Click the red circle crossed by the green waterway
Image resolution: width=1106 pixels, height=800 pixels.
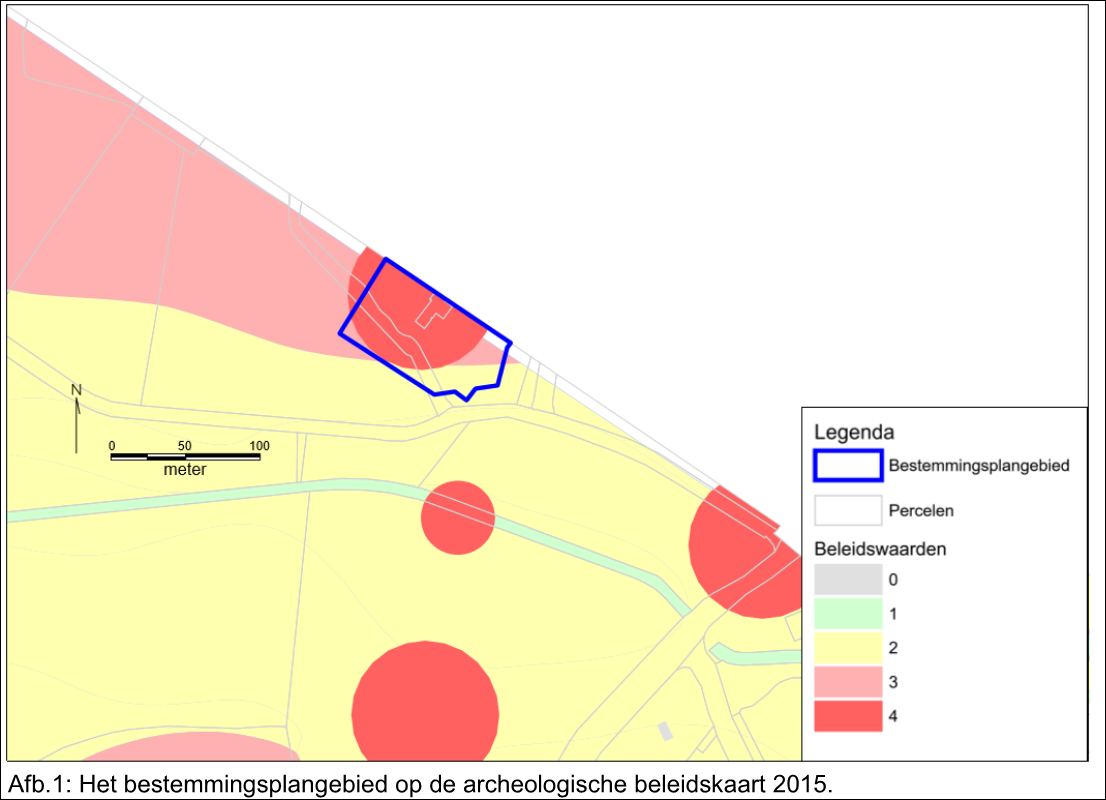click(458, 518)
